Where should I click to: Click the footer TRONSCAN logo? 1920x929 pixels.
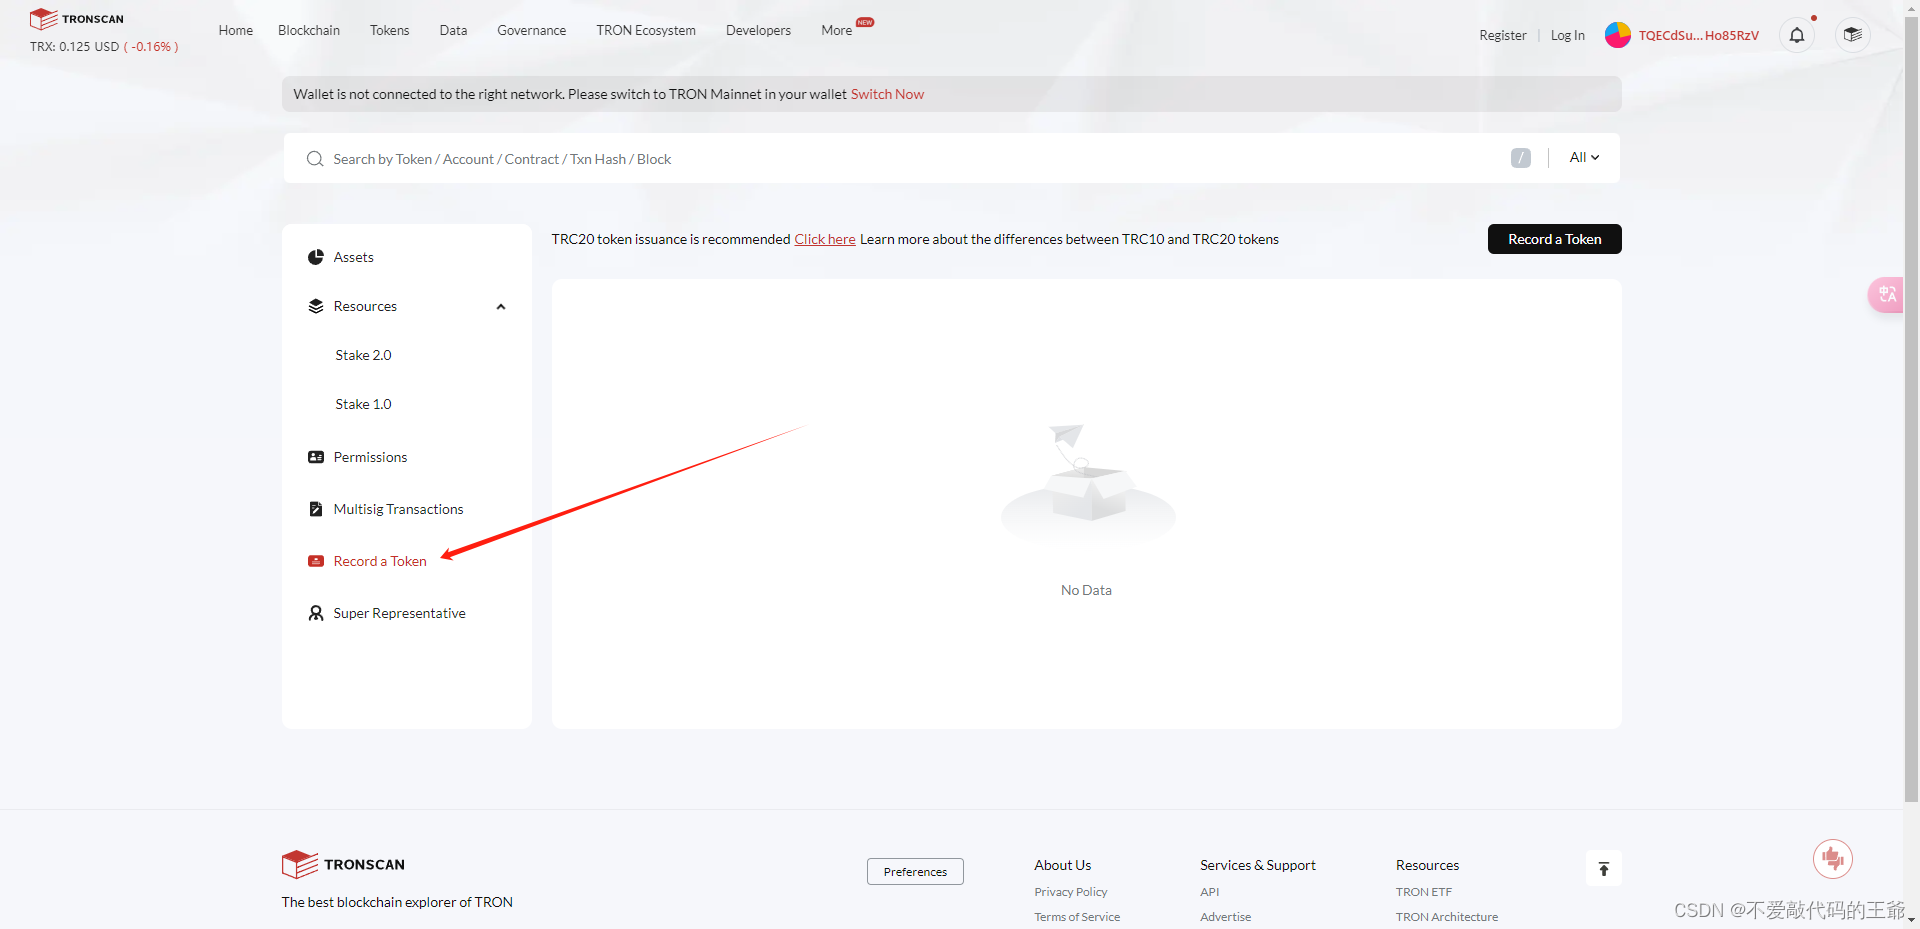coord(343,864)
